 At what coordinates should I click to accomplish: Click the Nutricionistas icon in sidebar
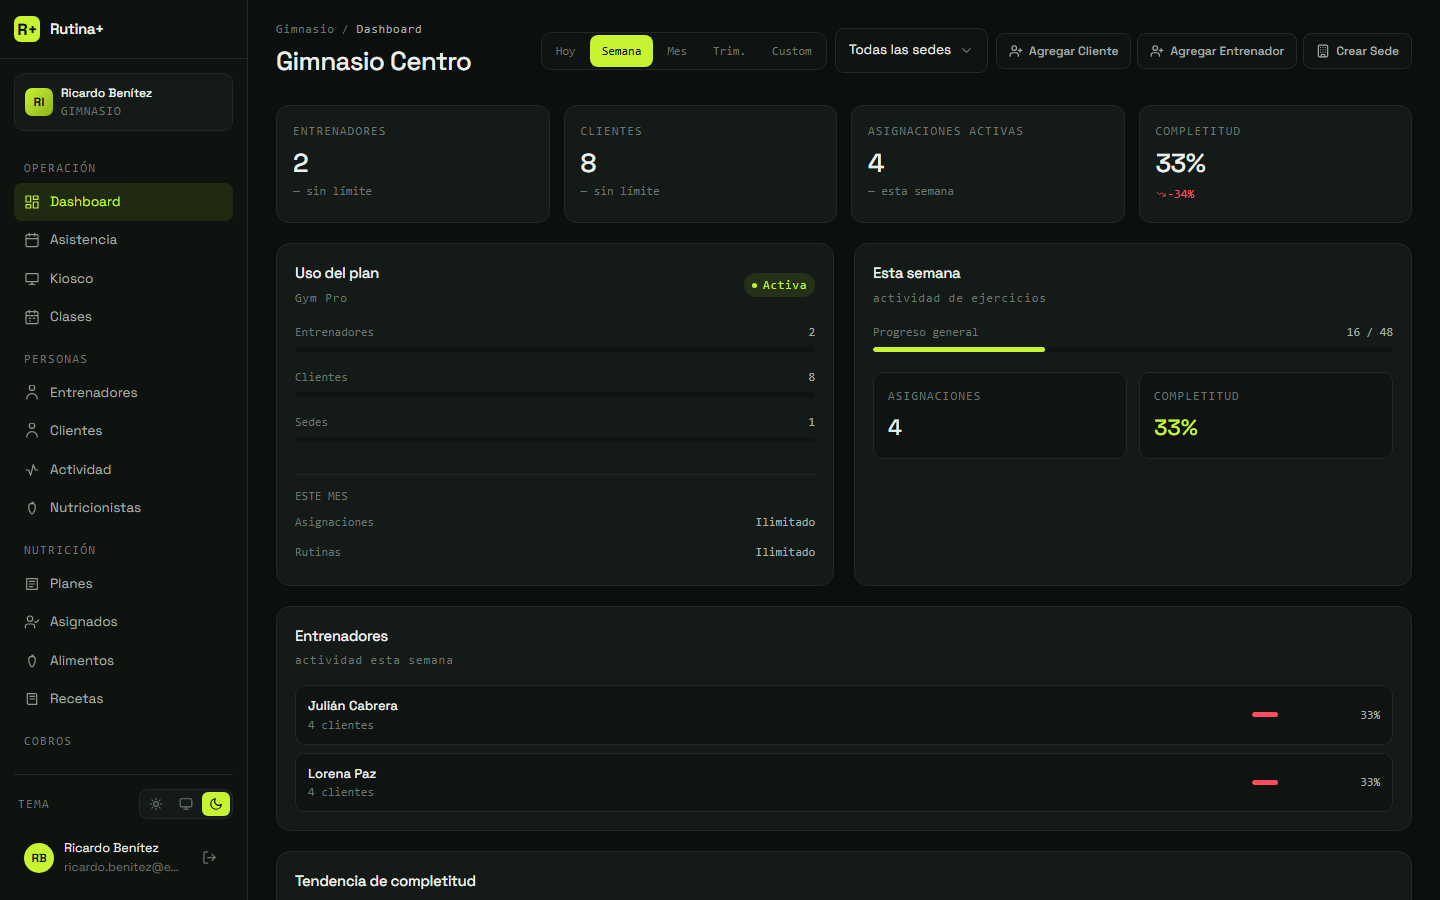click(x=32, y=508)
